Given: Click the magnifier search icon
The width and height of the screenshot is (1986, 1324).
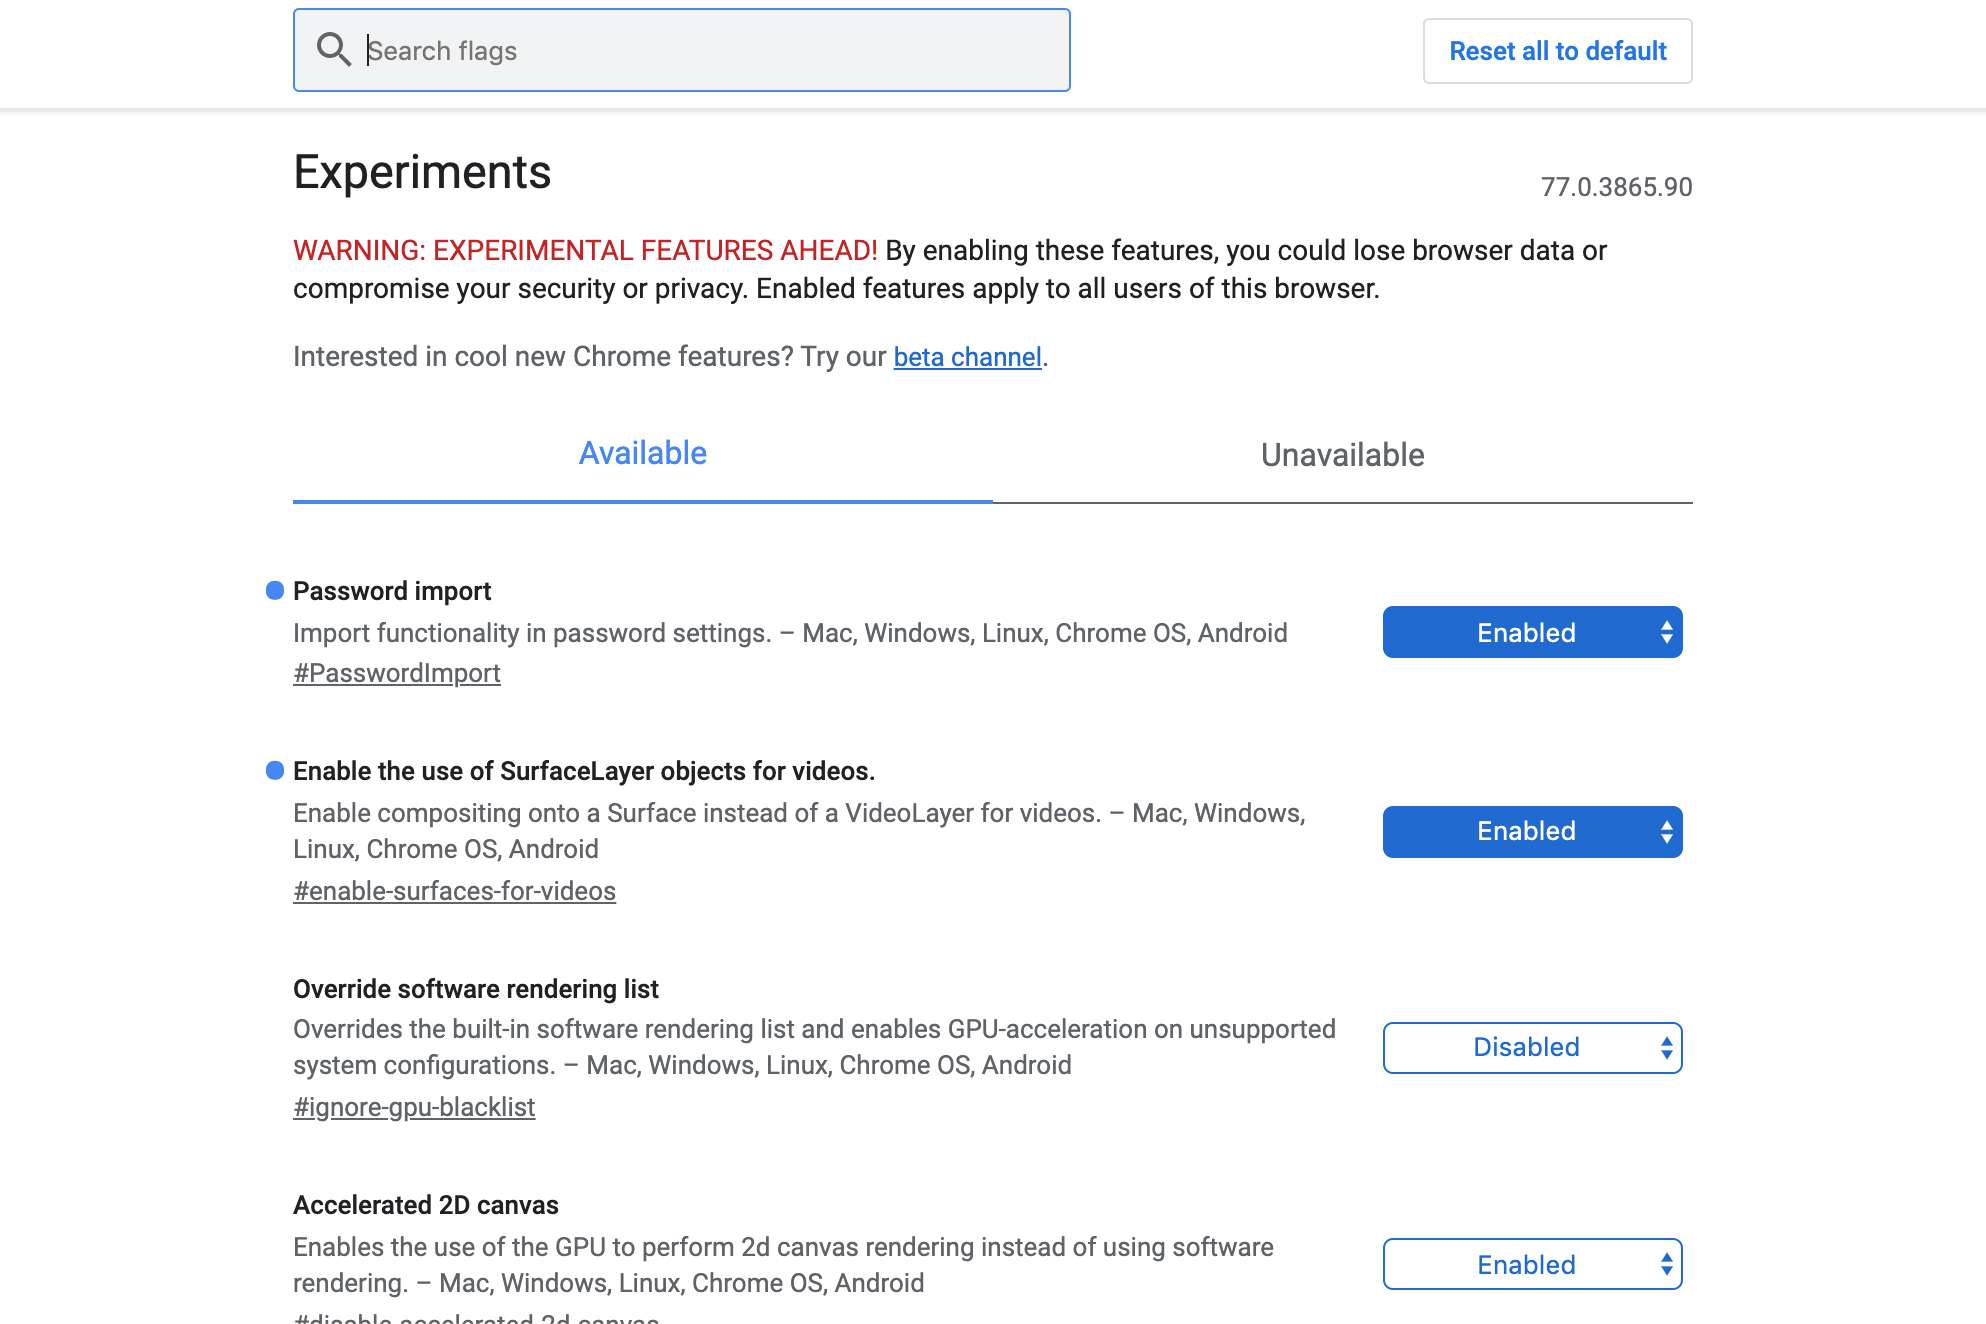Looking at the screenshot, I should tap(333, 49).
